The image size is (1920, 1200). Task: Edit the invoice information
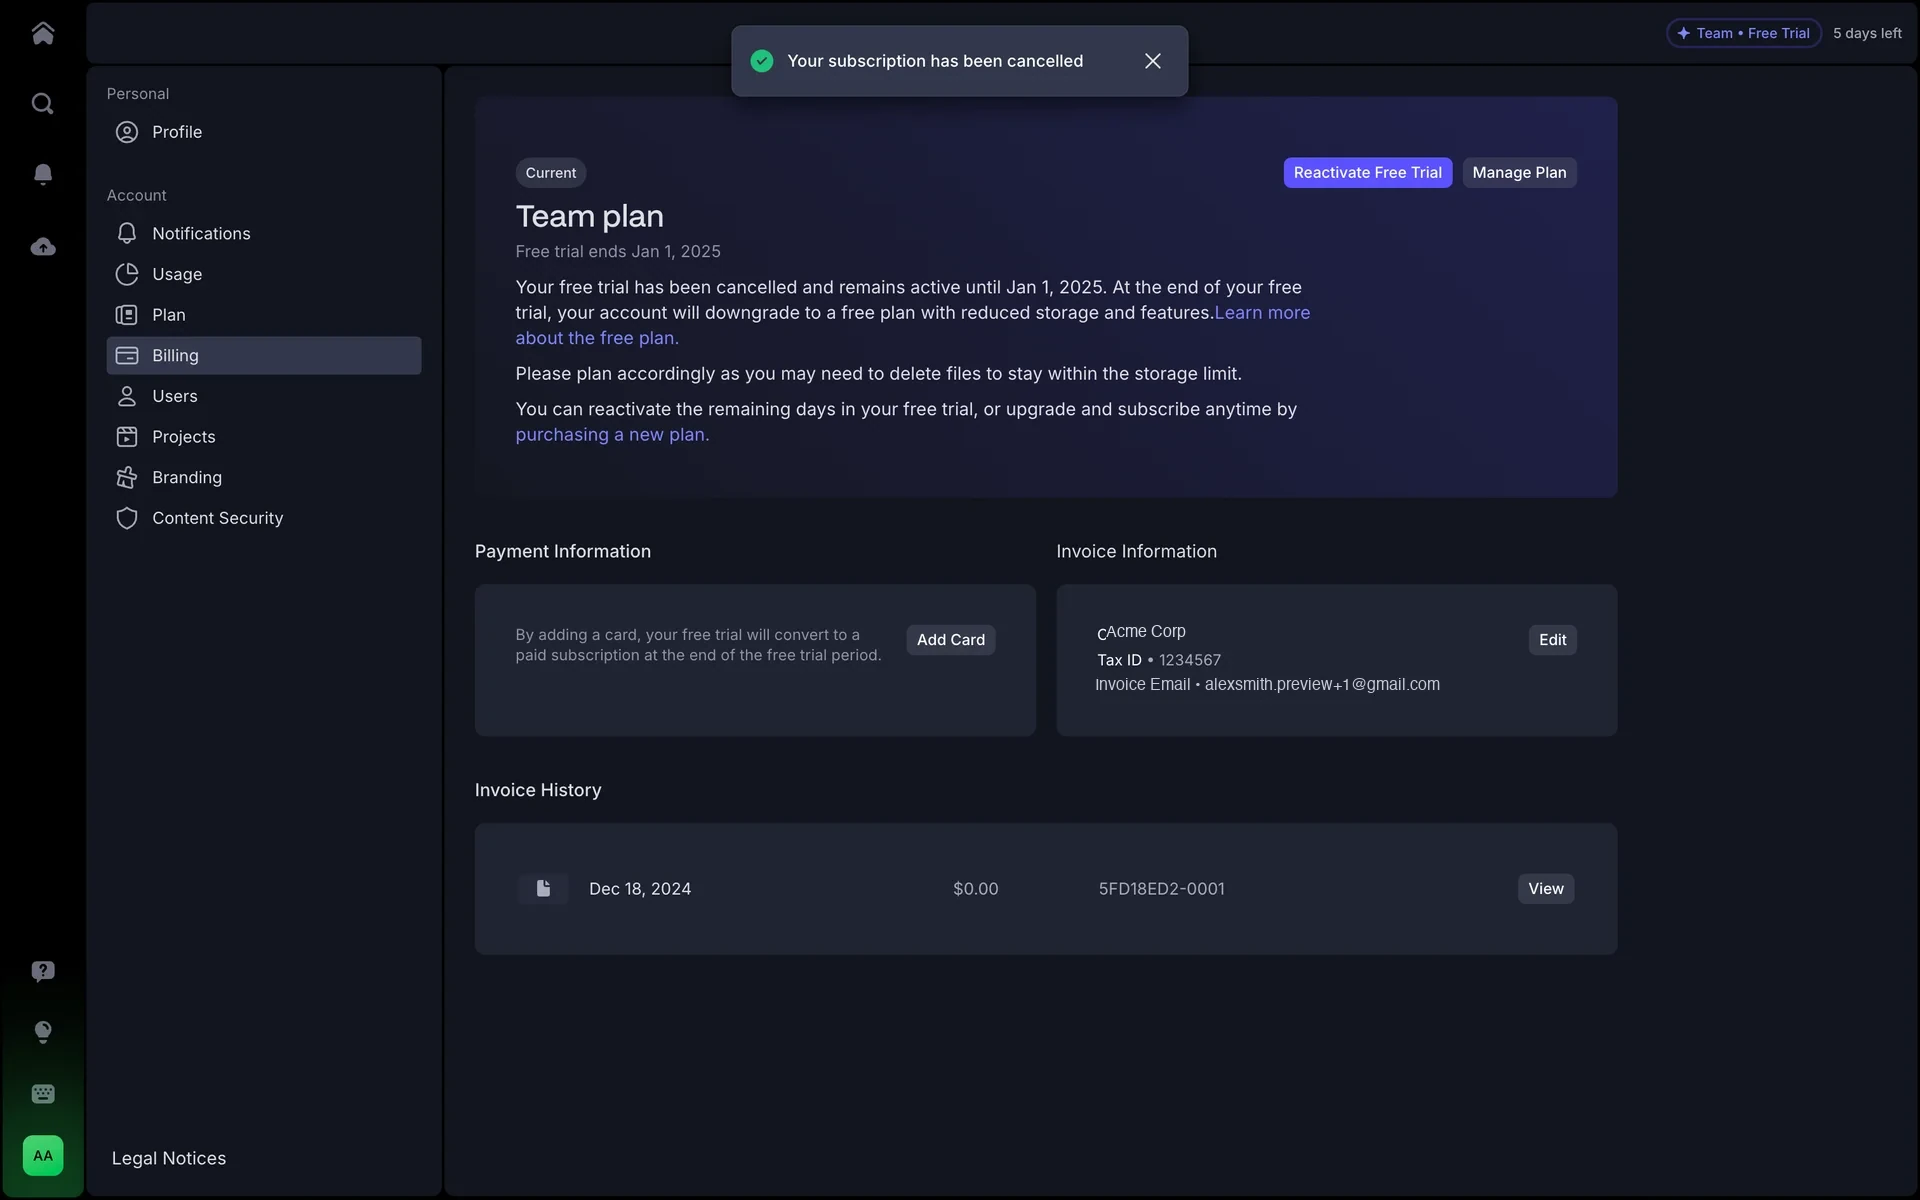pos(1552,640)
